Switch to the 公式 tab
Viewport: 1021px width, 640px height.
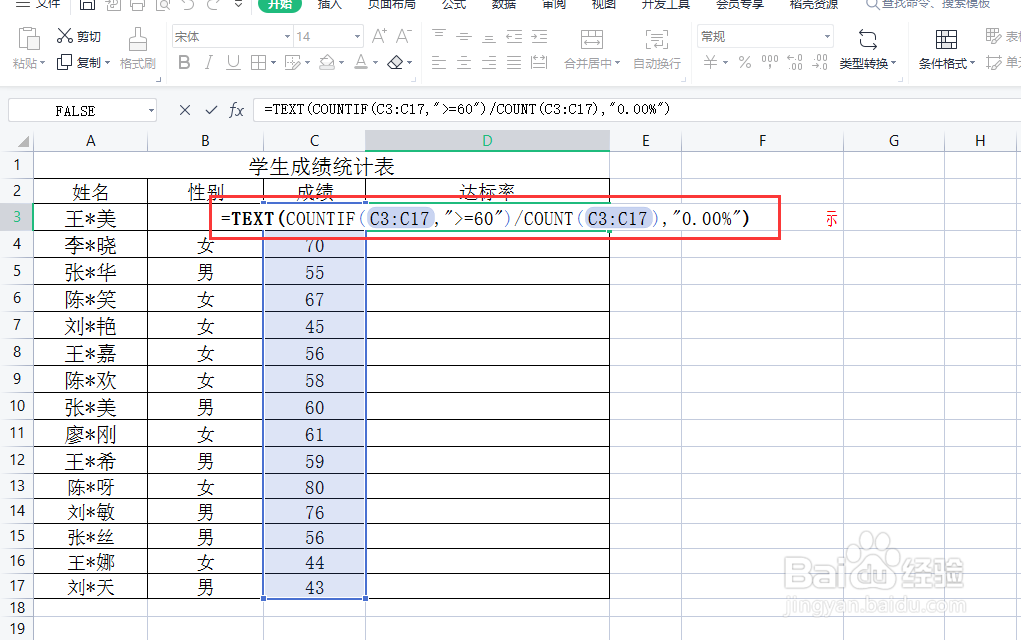[x=454, y=4]
